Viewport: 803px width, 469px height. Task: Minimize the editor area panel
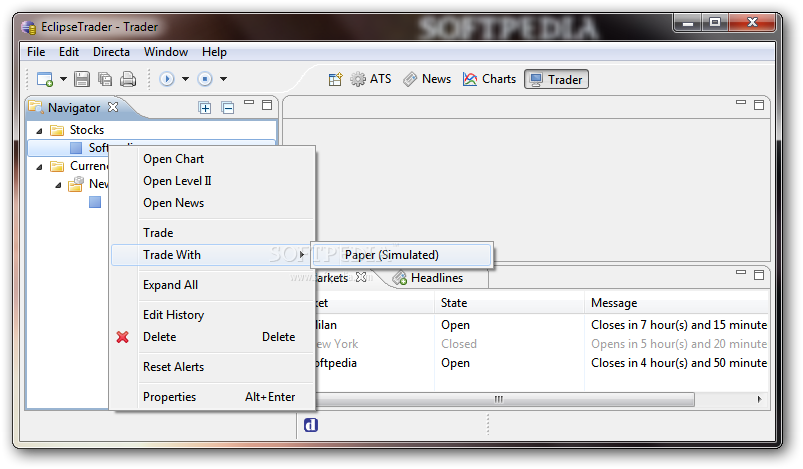[x=741, y=102]
